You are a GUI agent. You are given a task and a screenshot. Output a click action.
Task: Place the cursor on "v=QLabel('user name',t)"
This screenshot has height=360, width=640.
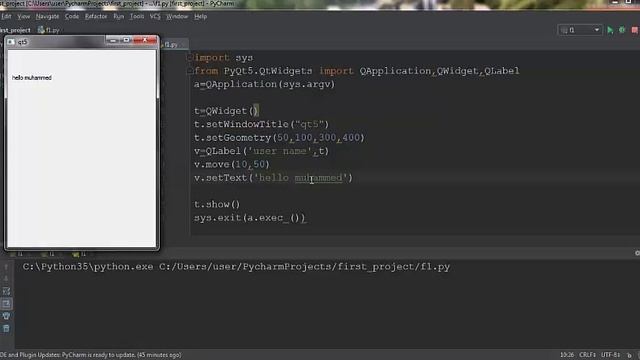click(261, 151)
